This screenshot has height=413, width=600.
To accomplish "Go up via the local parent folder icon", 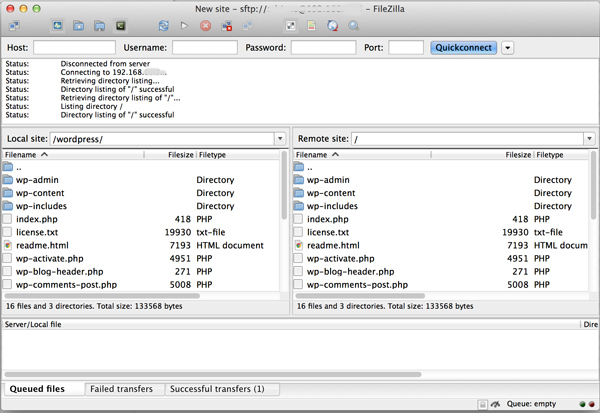I will click(x=8, y=167).
